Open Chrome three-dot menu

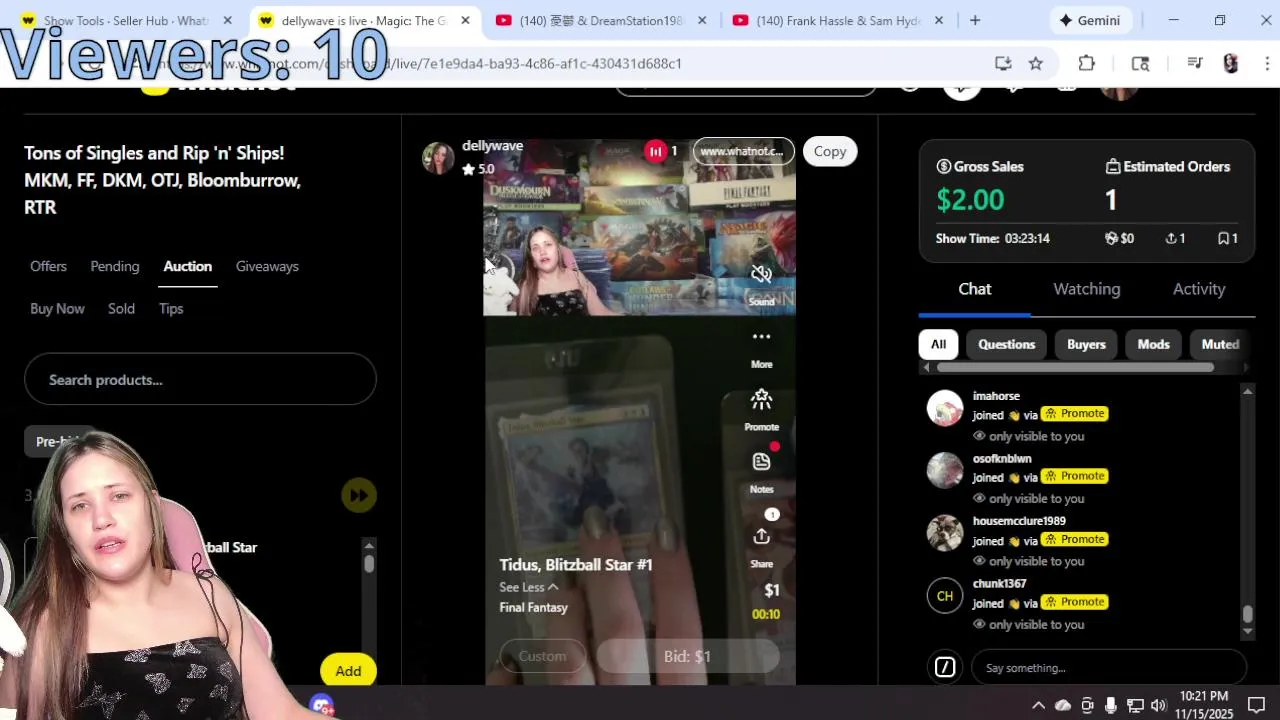point(1267,63)
